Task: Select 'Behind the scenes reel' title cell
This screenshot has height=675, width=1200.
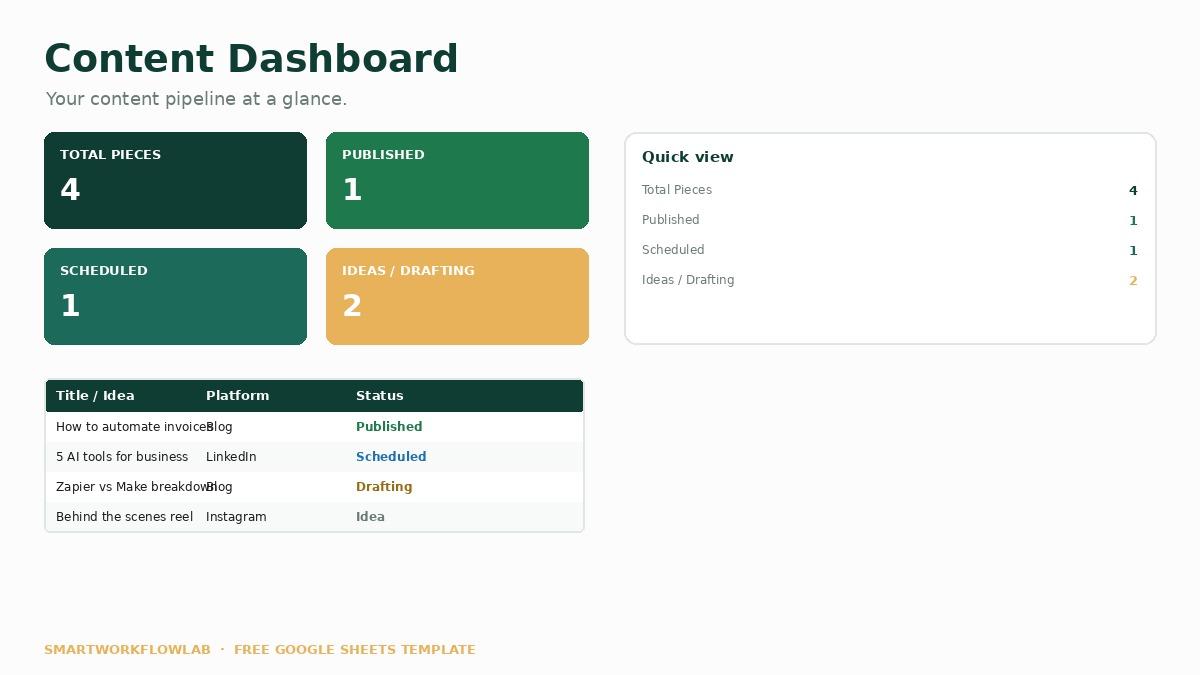Action: (124, 517)
